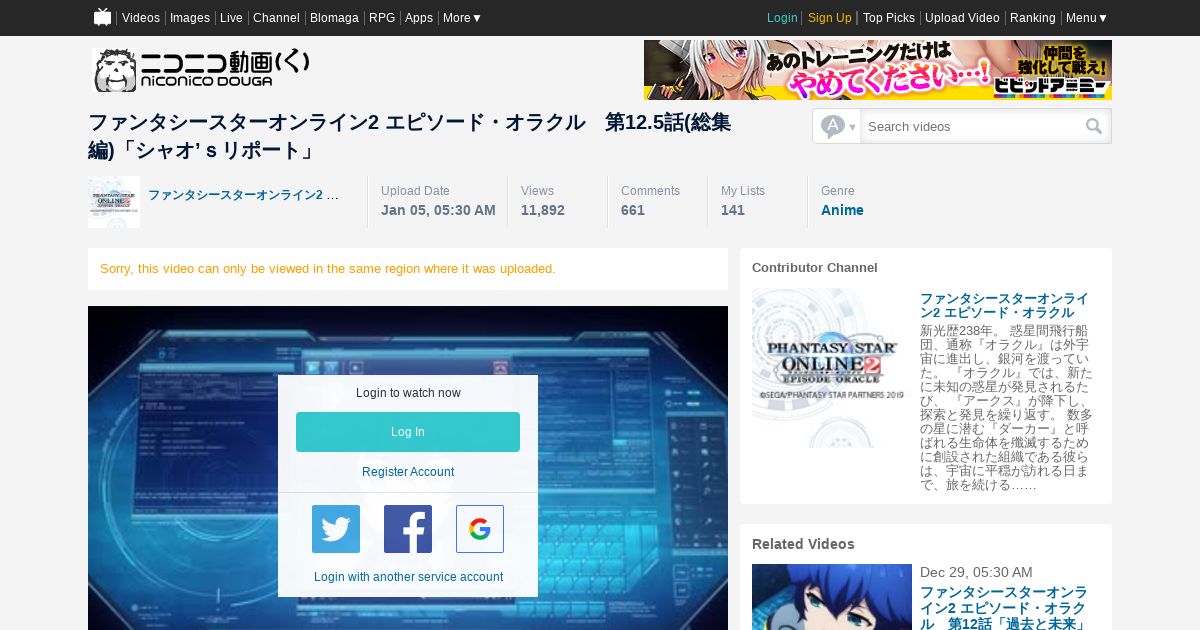Open Apps in top navigation
Image resolution: width=1200 pixels, height=630 pixels.
[419, 18]
